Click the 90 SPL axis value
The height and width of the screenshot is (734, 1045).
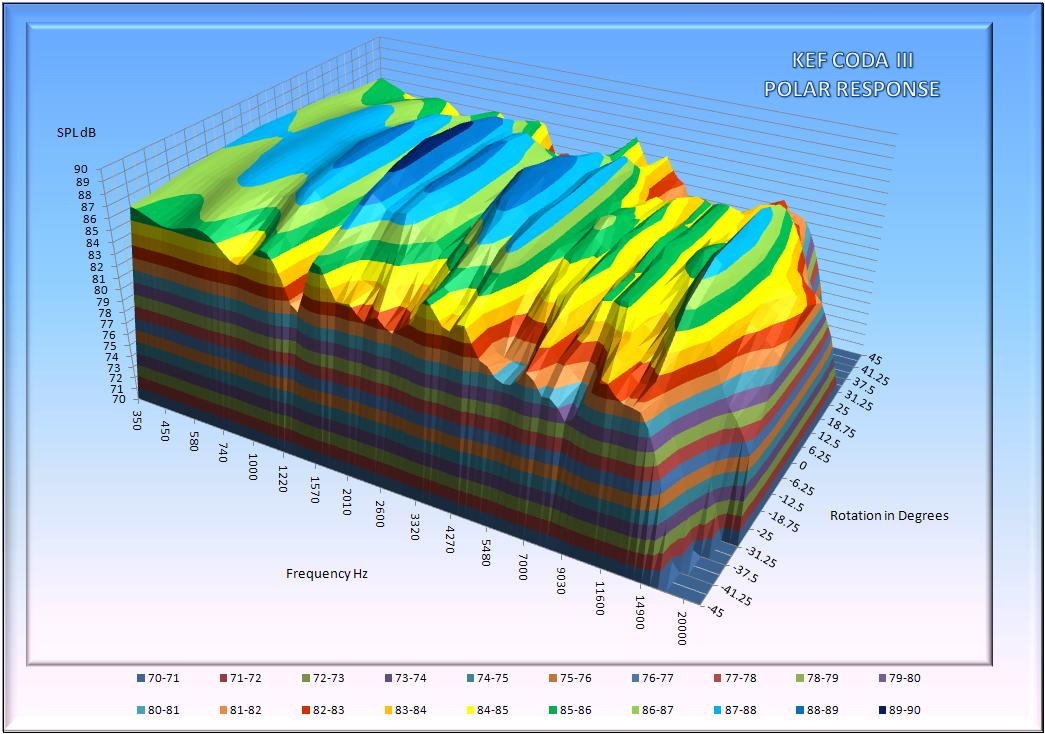pyautogui.click(x=82, y=169)
